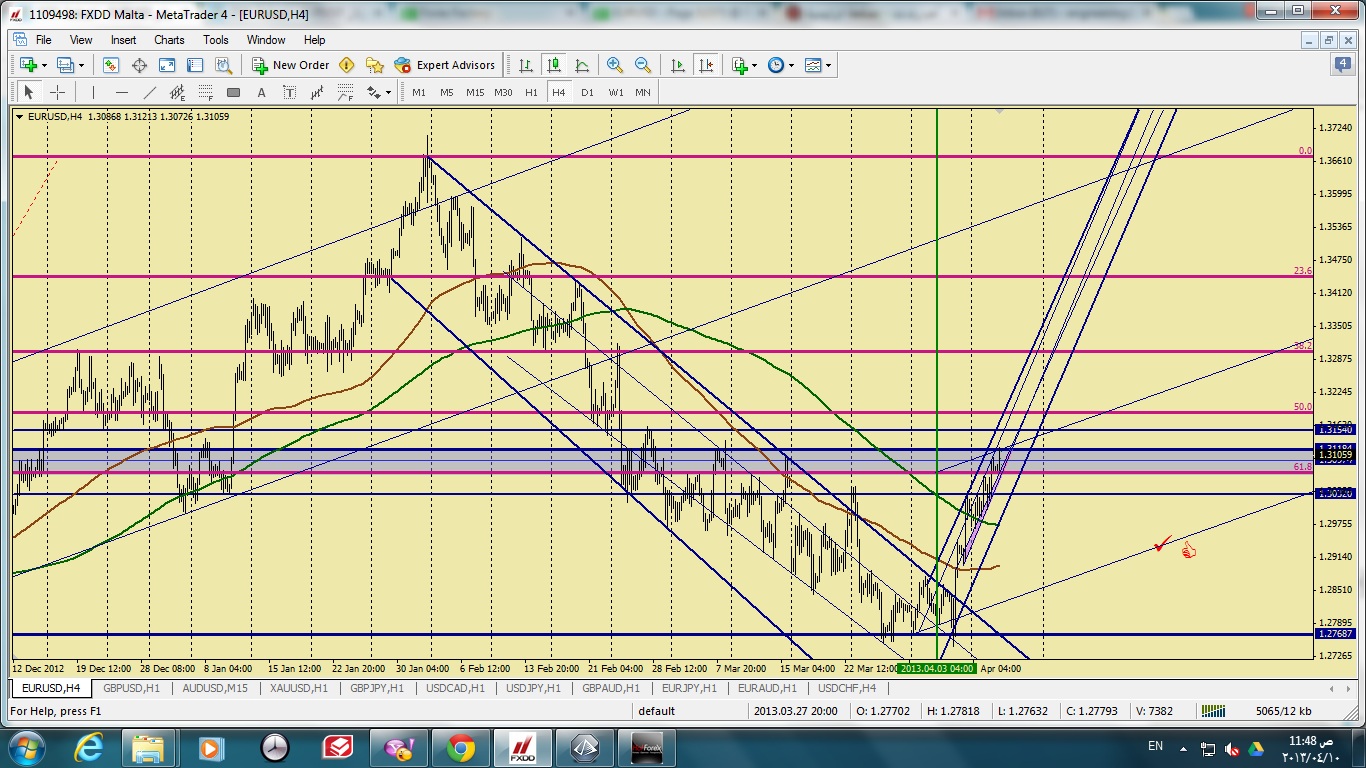Select the text label tool
The width and height of the screenshot is (1366, 768).
pyautogui.click(x=289, y=92)
